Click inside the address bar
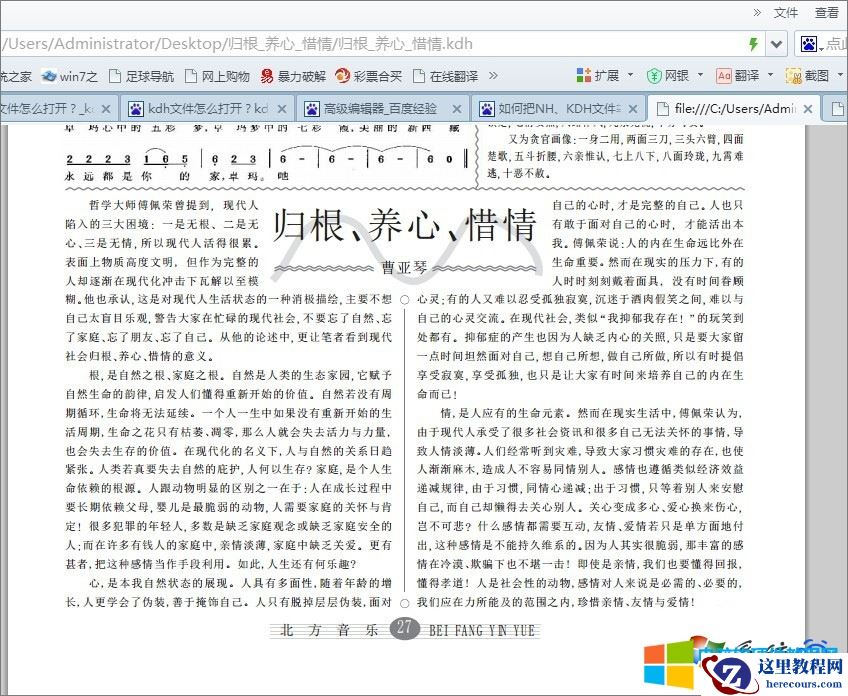The image size is (848, 696). pyautogui.click(x=350, y=44)
